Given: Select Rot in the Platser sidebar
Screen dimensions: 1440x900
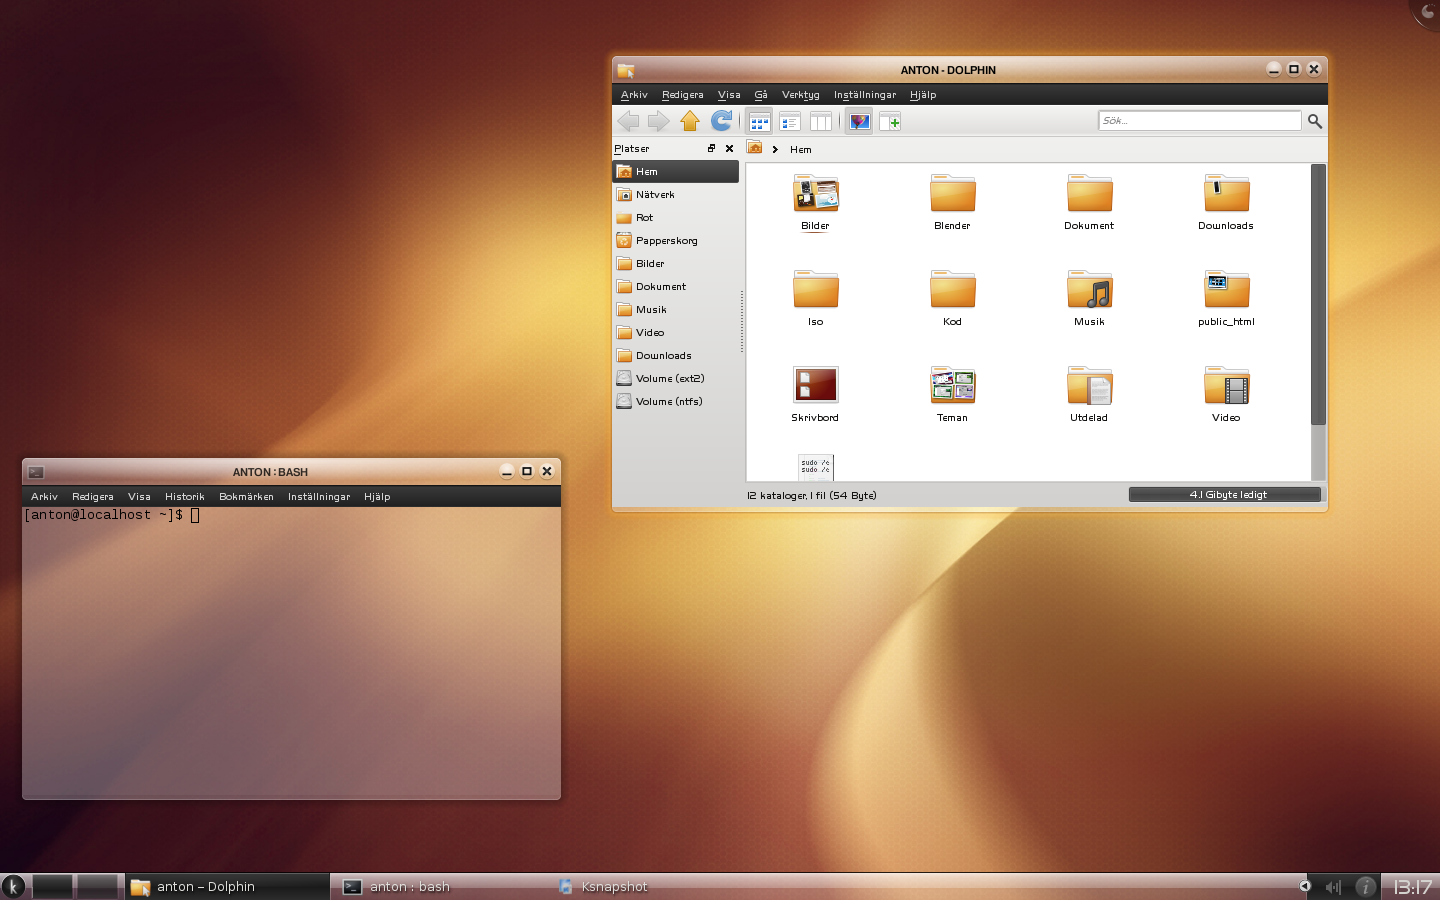Looking at the screenshot, I should [x=676, y=218].
